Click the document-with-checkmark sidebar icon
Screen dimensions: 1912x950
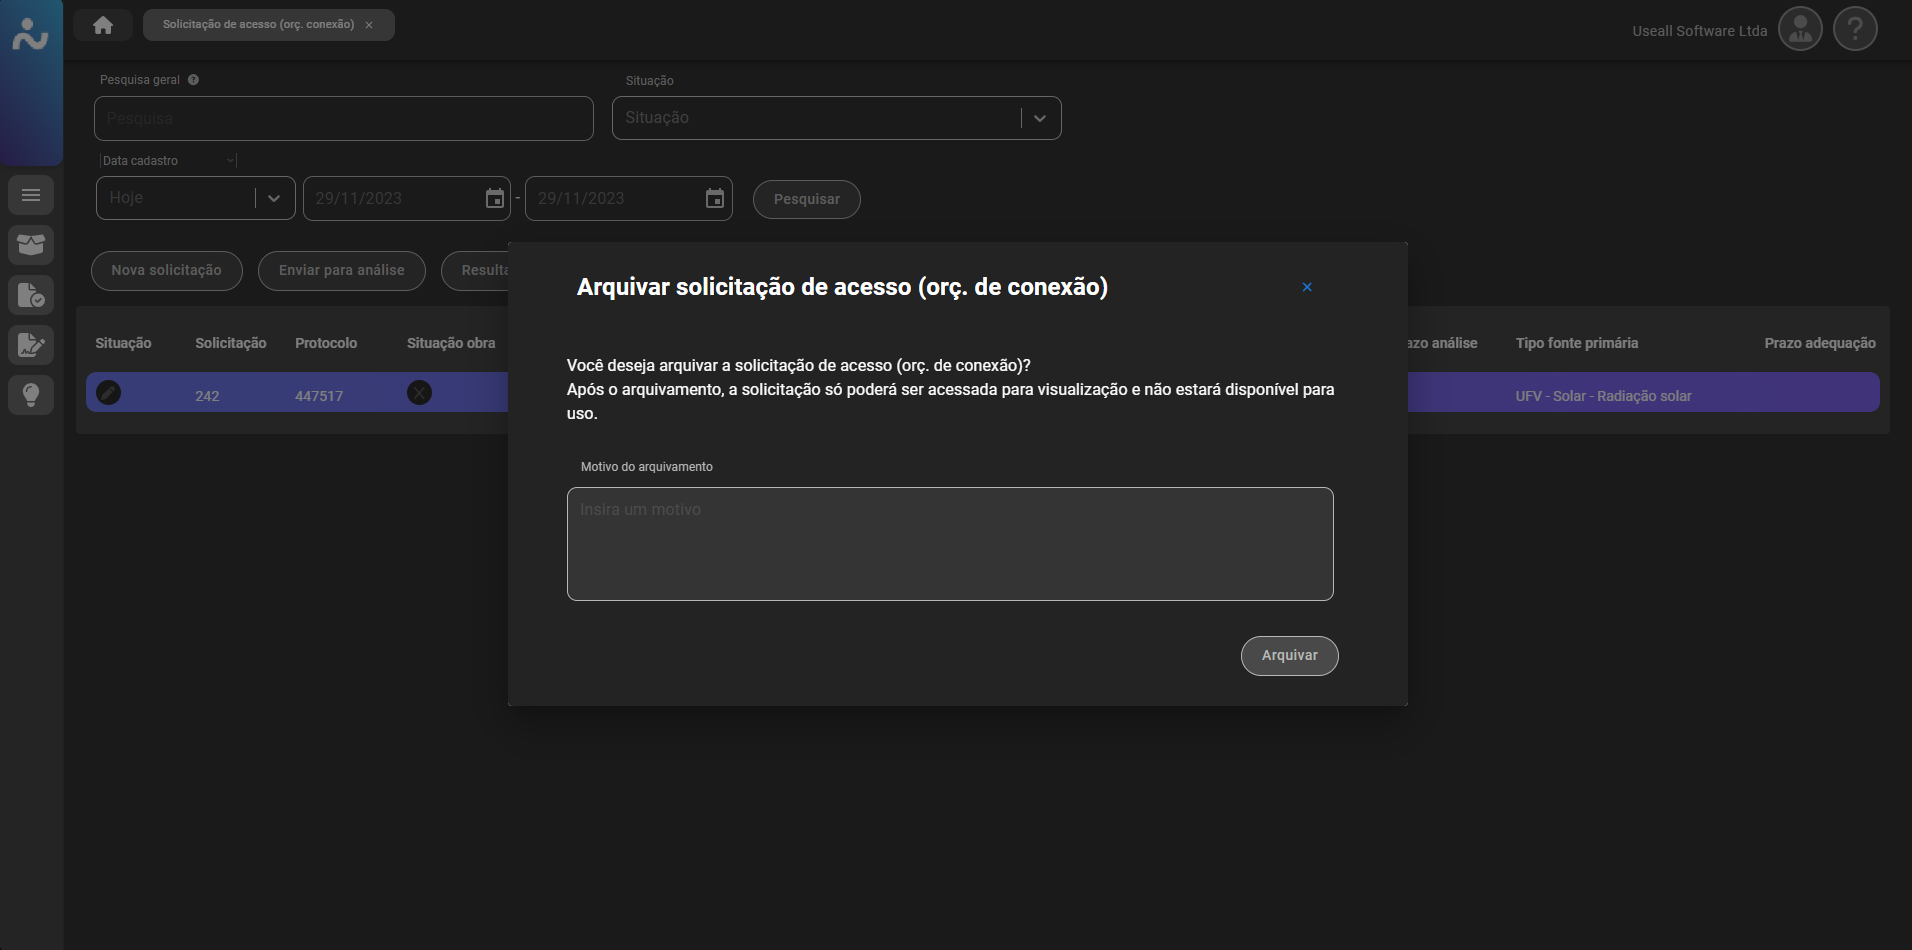point(31,295)
